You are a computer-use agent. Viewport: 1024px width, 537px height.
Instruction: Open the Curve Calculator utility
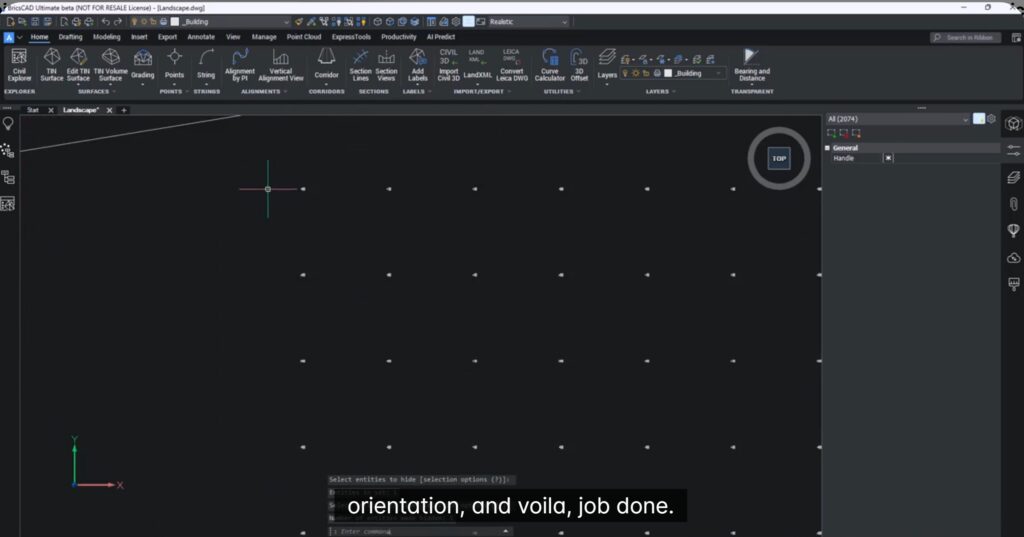549,65
